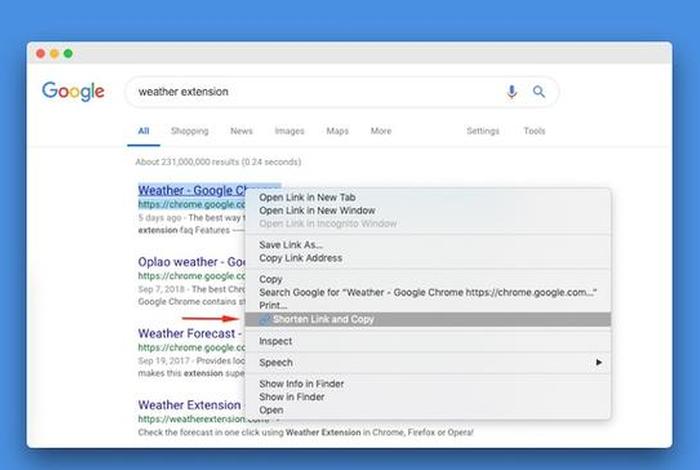Maximize the window with green button
The height and width of the screenshot is (470, 700).
click(x=68, y=54)
